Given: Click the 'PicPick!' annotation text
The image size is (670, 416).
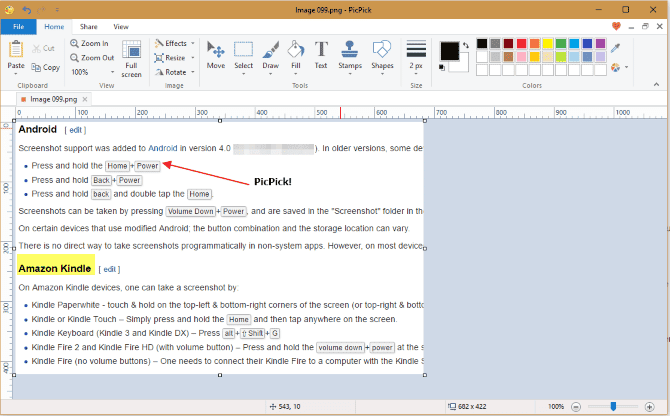Looking at the screenshot, I should pos(273,182).
